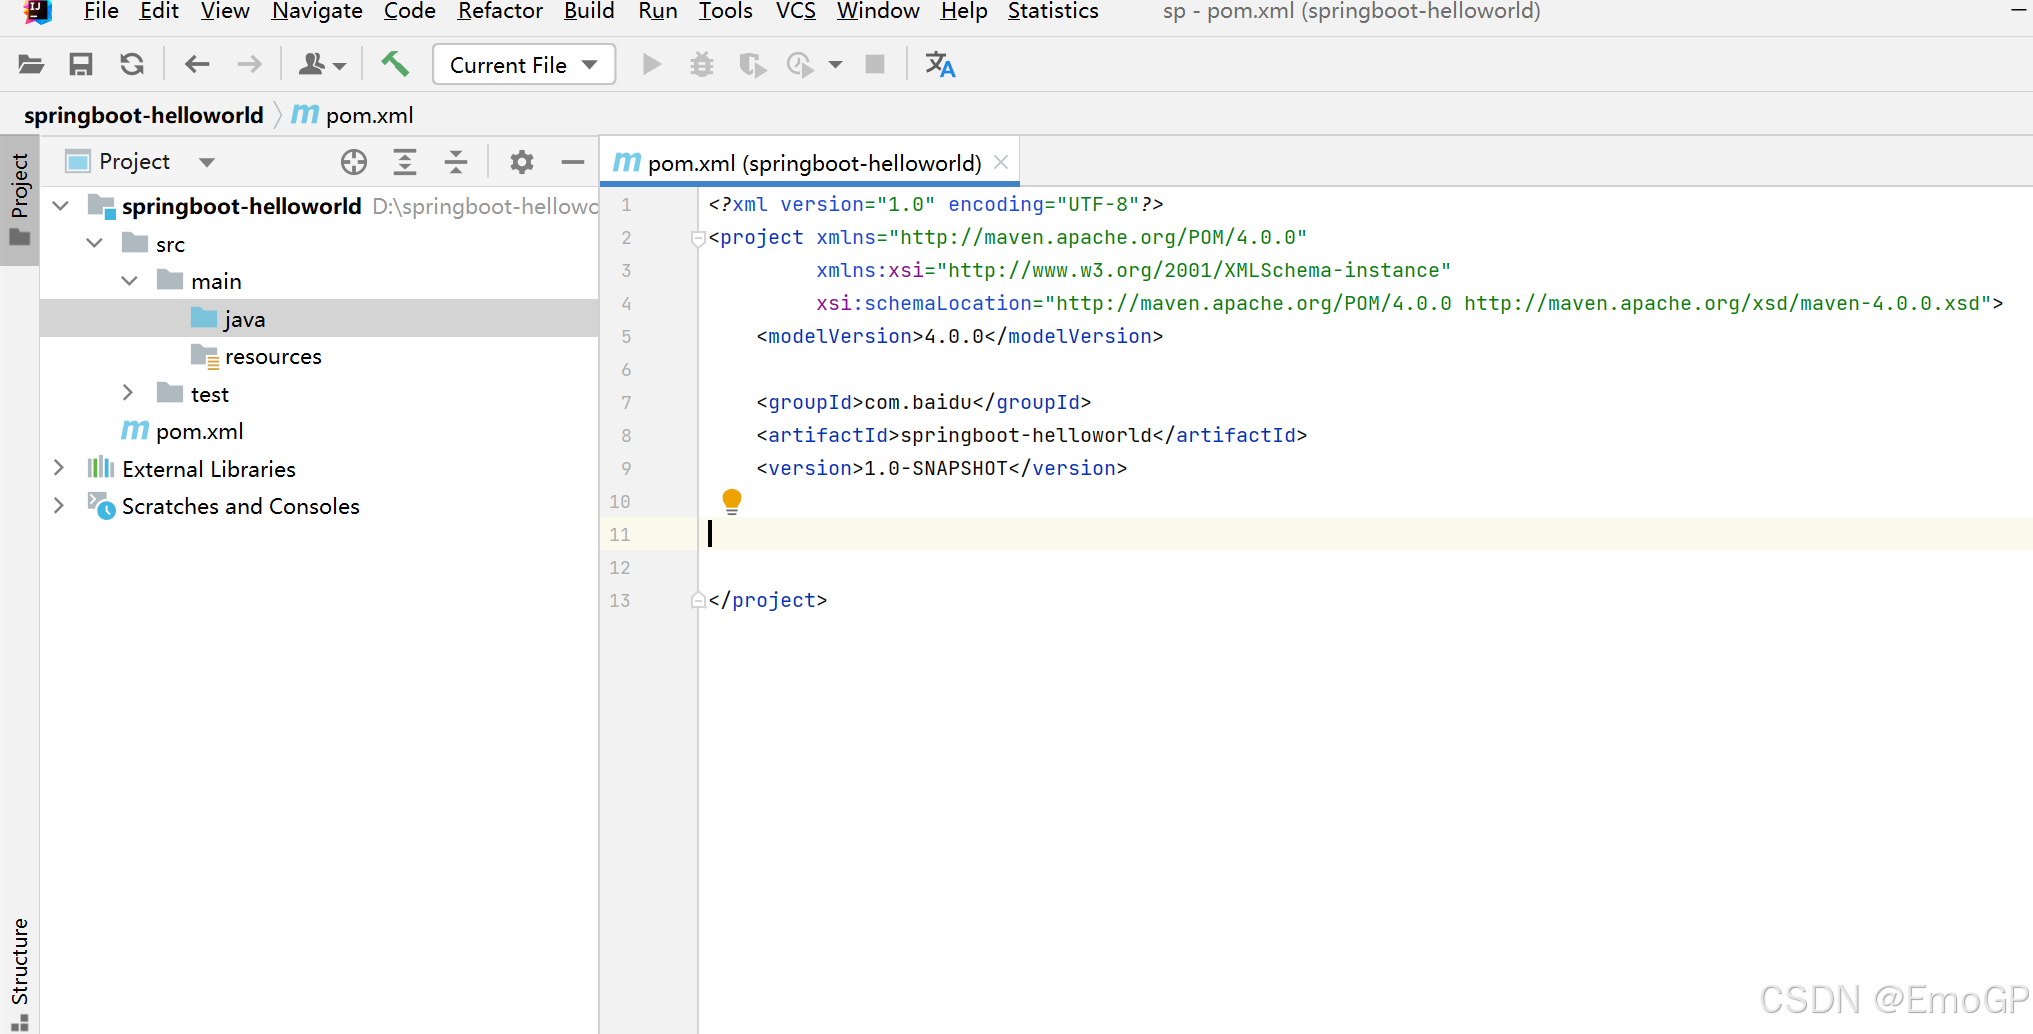2033x1034 pixels.
Task: Click springboot-helloworld breadcrumb
Action: tap(144, 116)
